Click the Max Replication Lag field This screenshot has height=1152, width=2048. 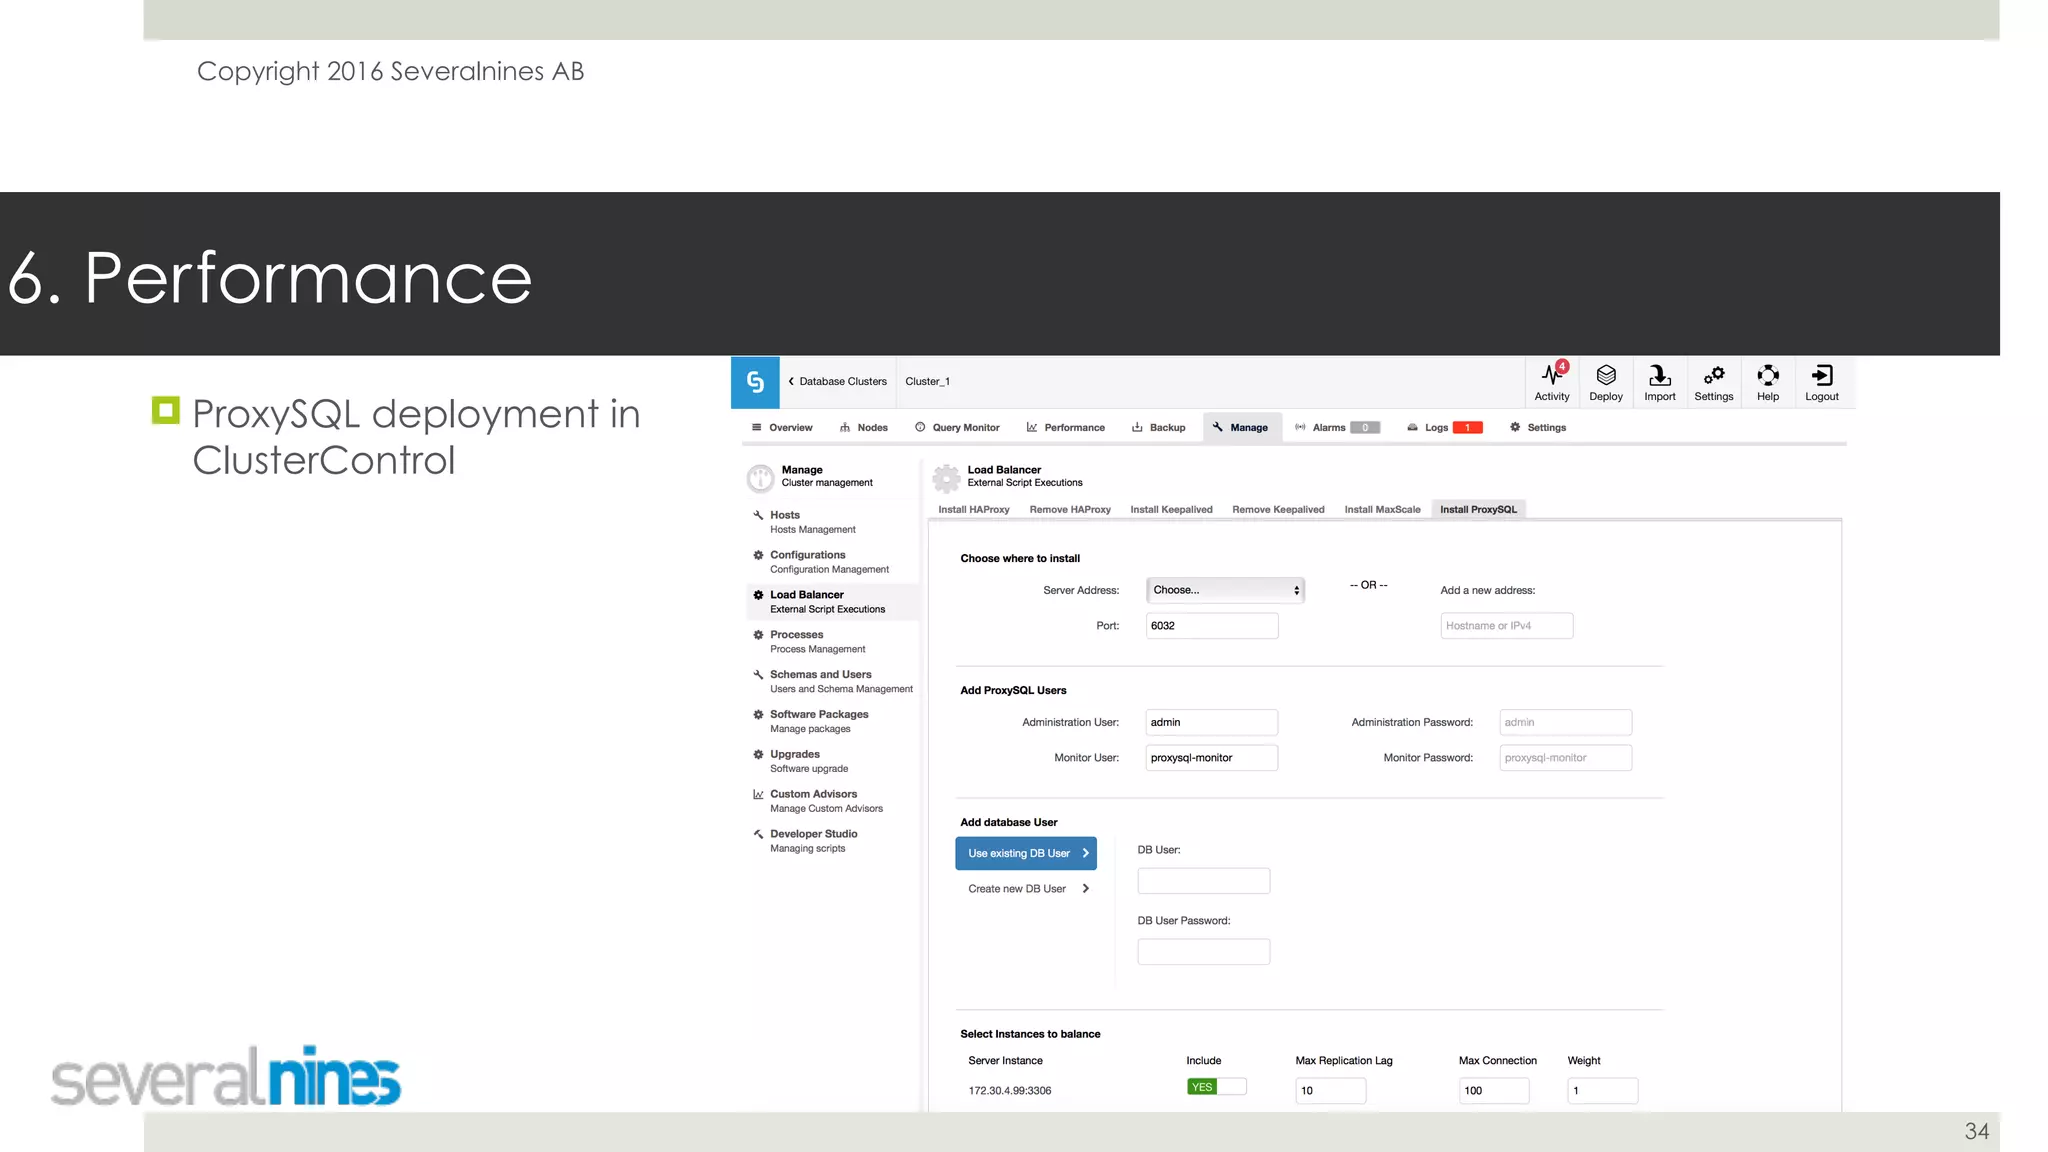coord(1330,1091)
